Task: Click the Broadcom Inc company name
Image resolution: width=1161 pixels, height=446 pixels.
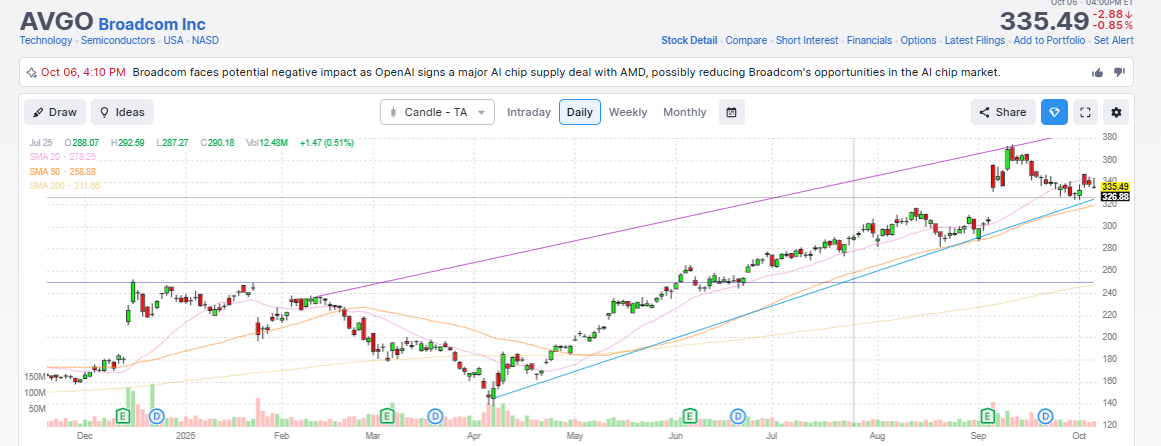Action: pos(152,24)
